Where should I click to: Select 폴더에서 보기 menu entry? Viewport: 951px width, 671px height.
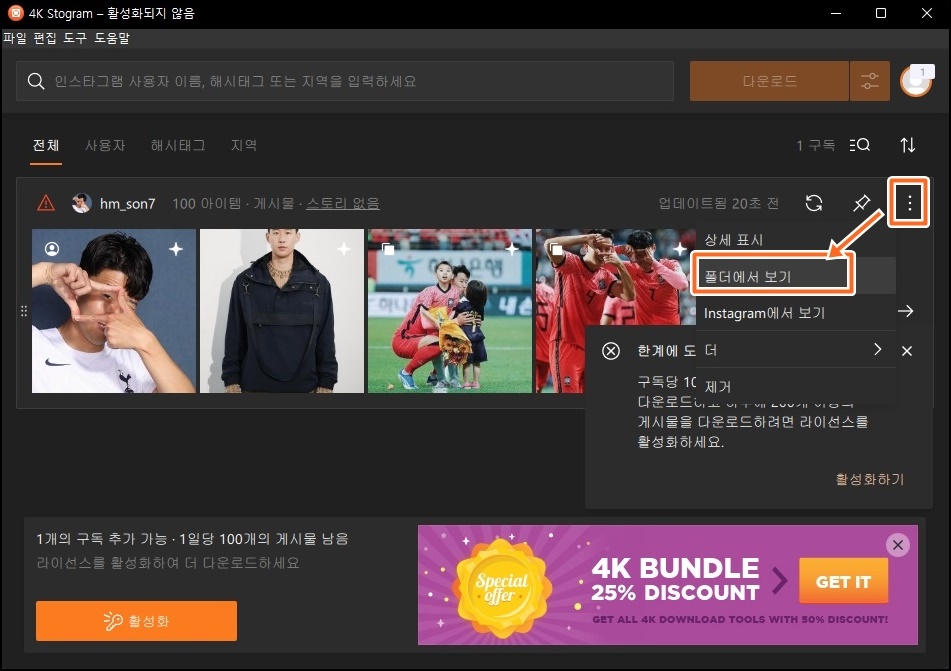796,276
